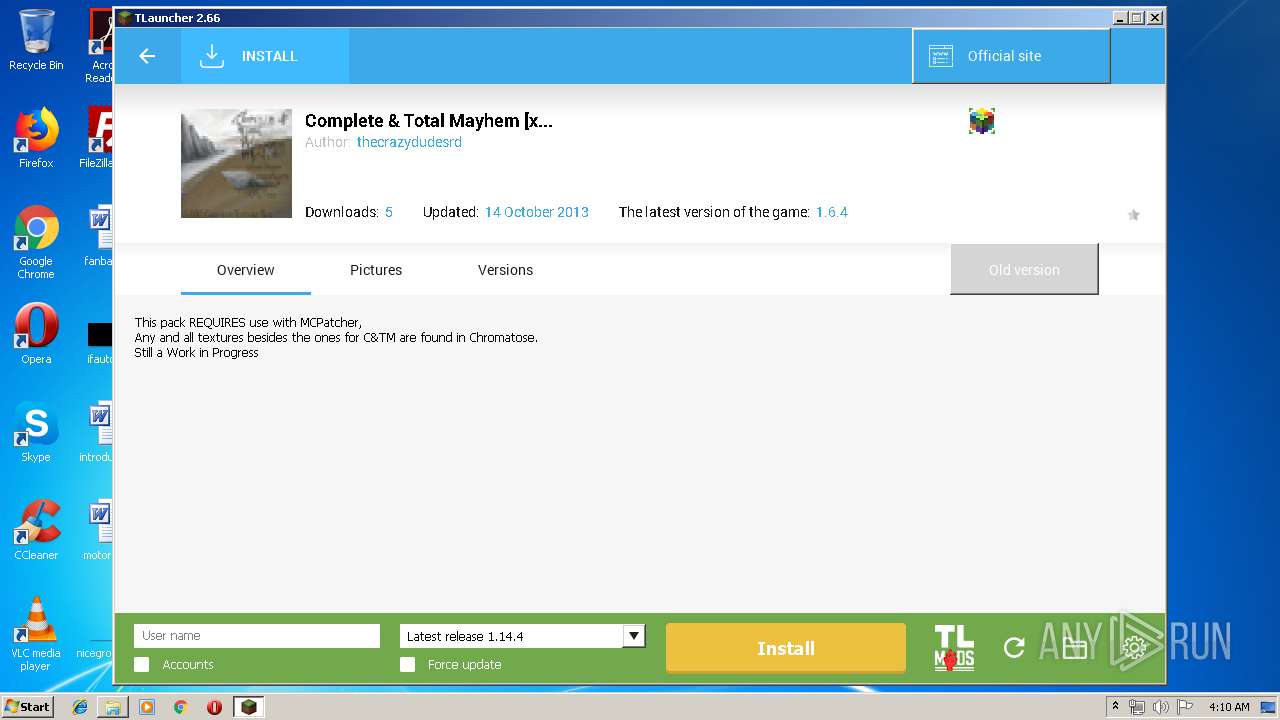The width and height of the screenshot is (1280, 720).
Task: Open the network icon in system tray
Action: [1137, 707]
